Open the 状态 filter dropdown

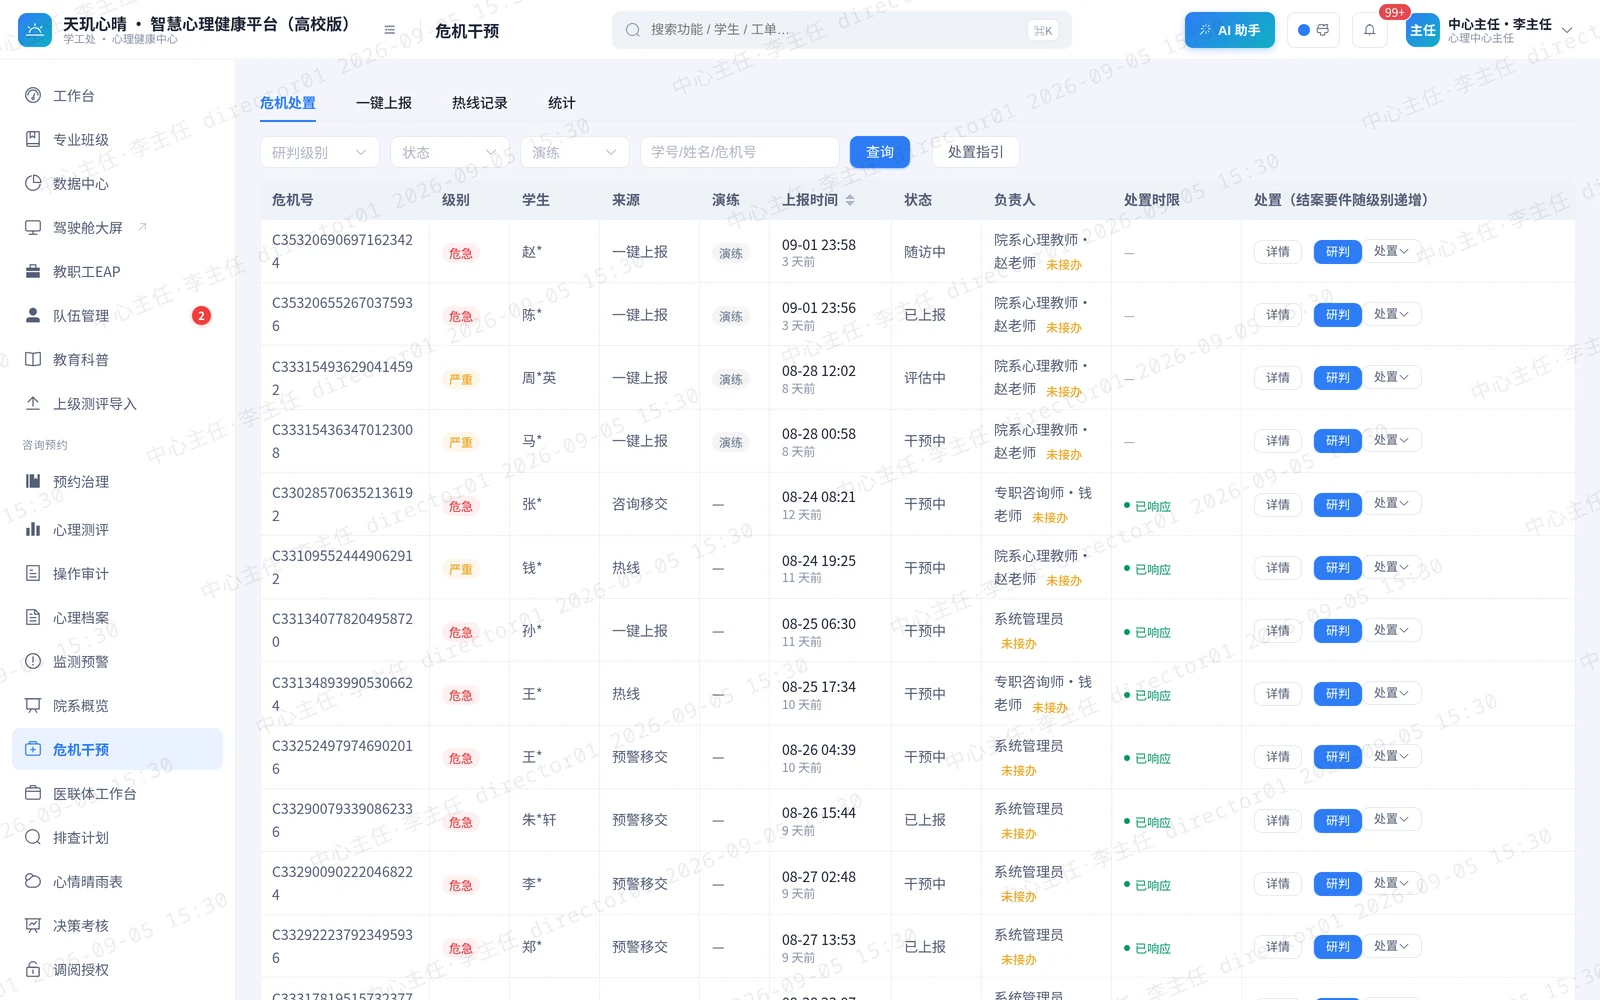450,152
